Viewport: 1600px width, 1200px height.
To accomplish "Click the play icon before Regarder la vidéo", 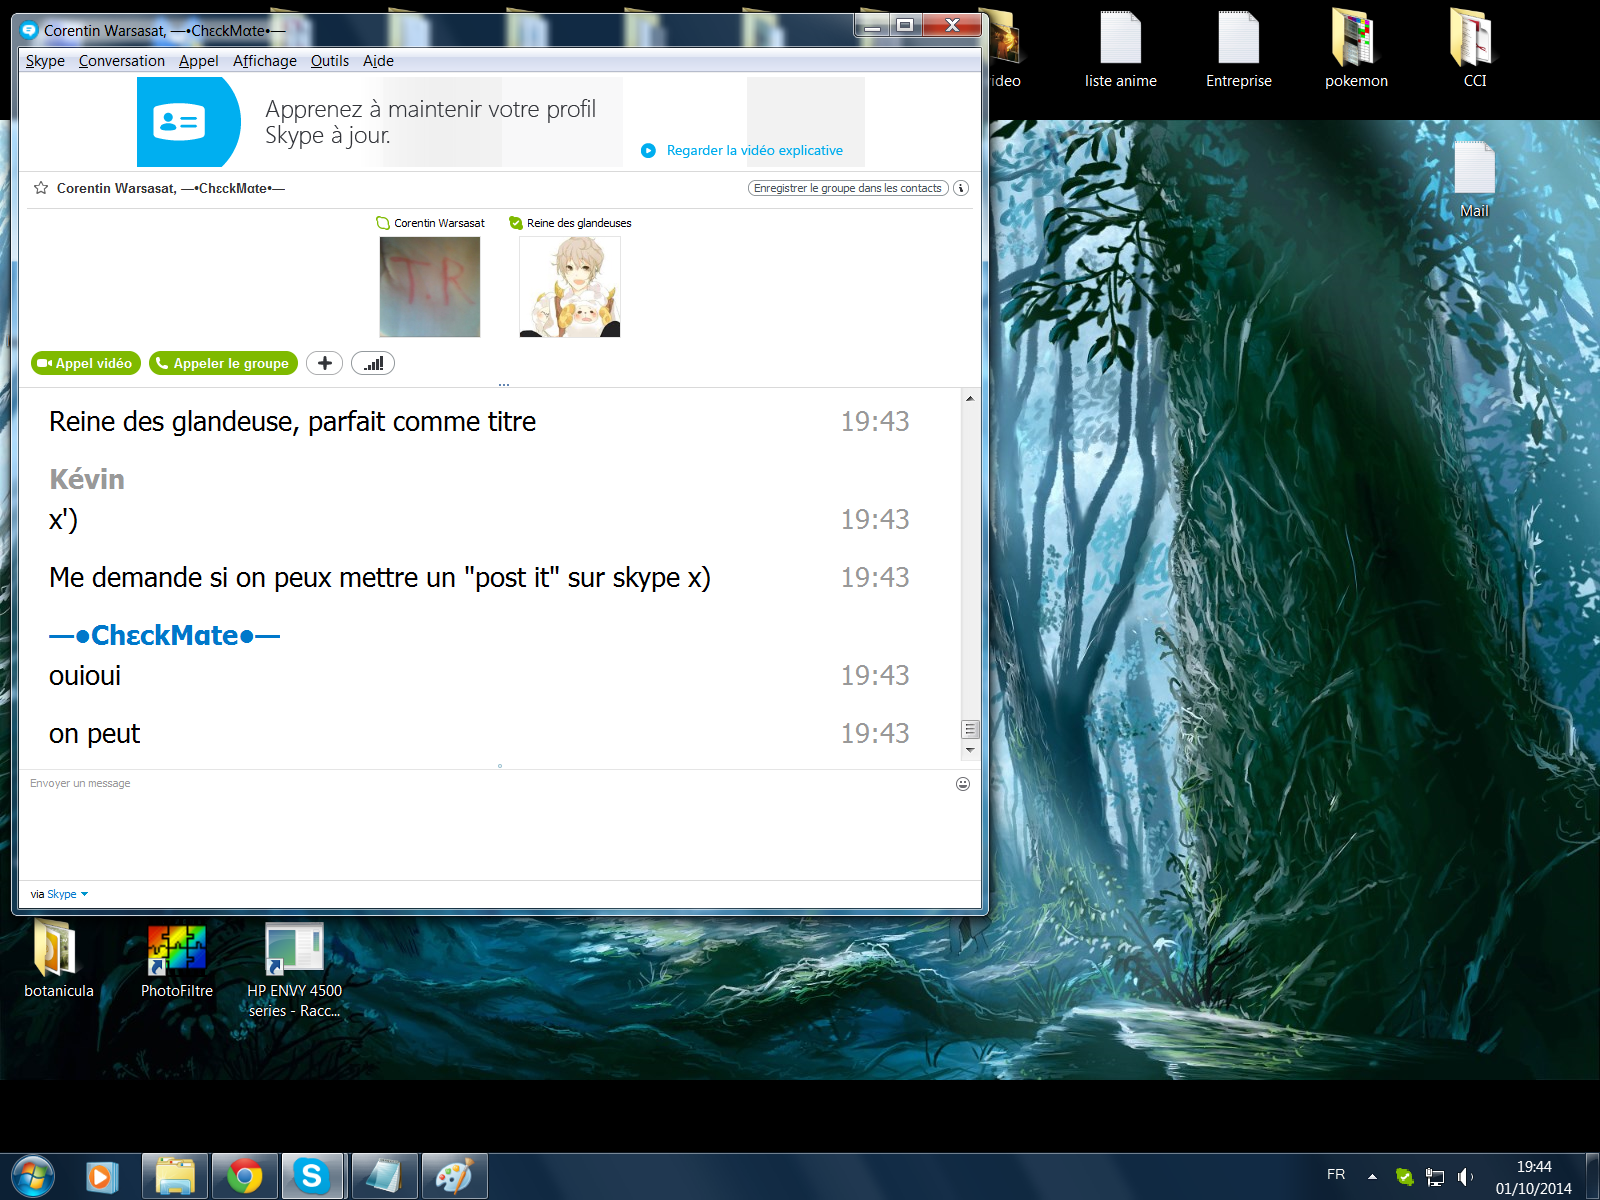I will tap(648, 150).
